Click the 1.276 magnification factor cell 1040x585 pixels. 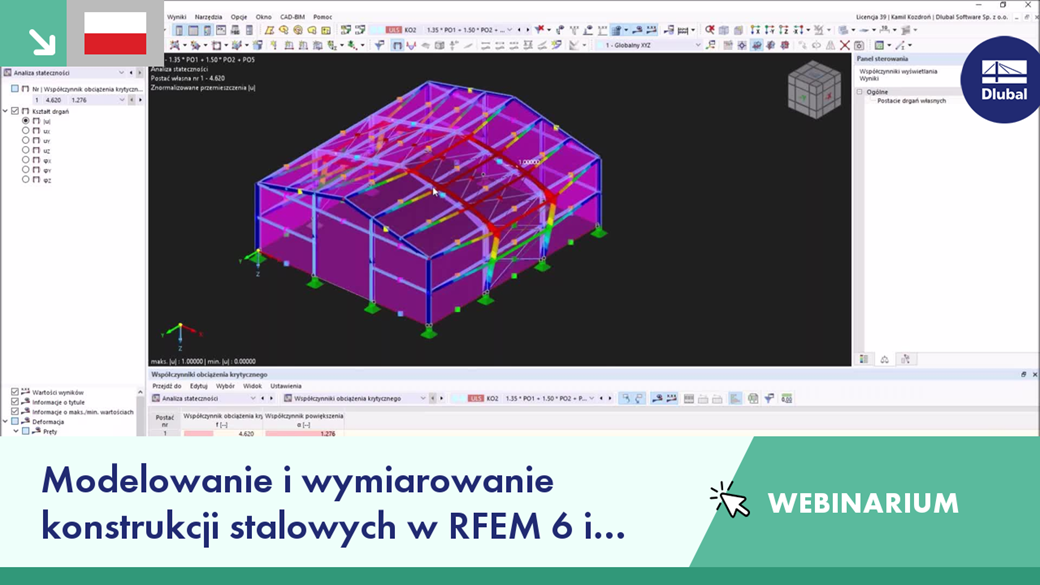click(x=304, y=434)
